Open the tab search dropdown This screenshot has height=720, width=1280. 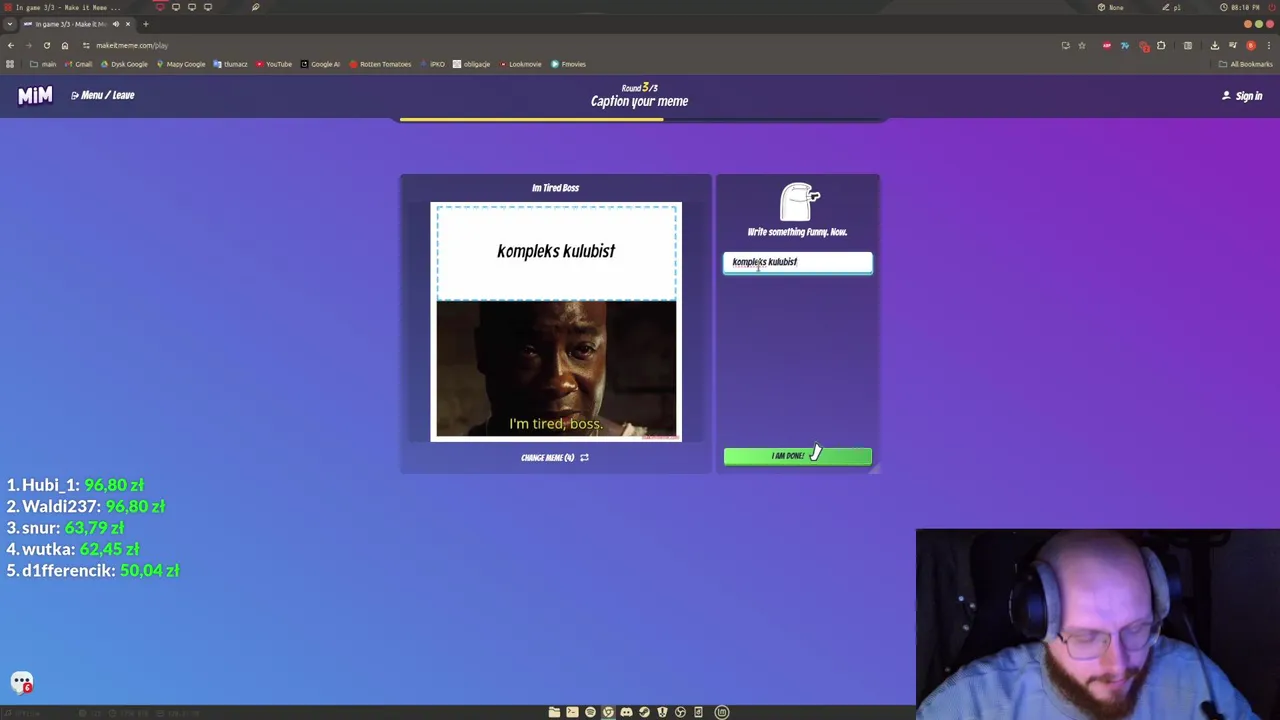click(x=10, y=24)
